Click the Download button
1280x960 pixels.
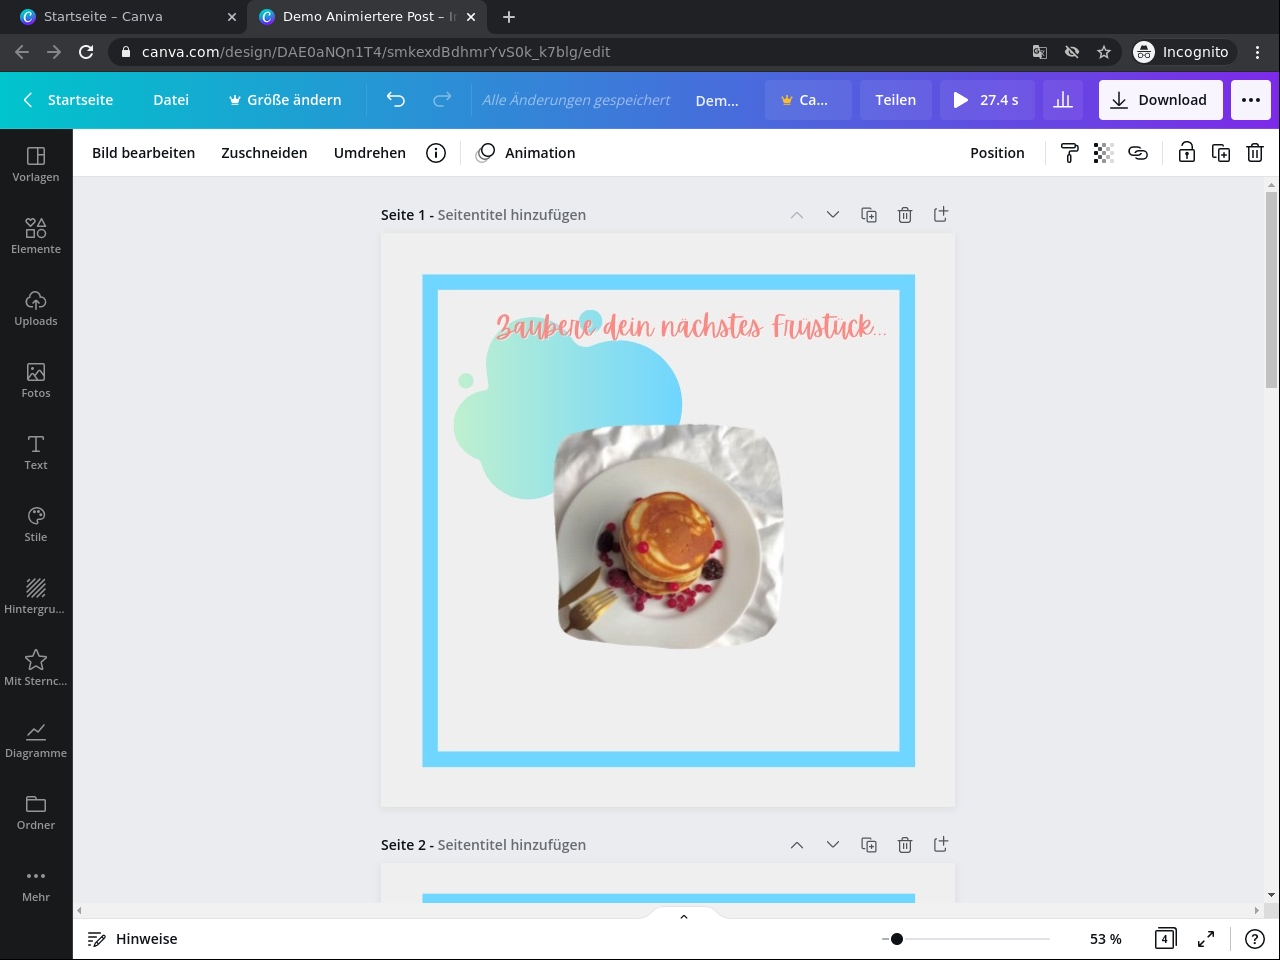pyautogui.click(x=1161, y=100)
